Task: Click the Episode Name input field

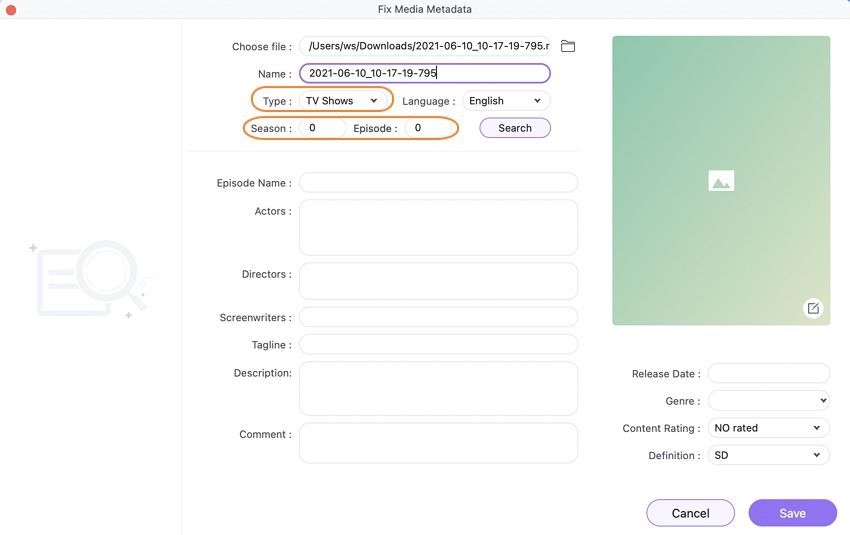Action: pyautogui.click(x=438, y=183)
